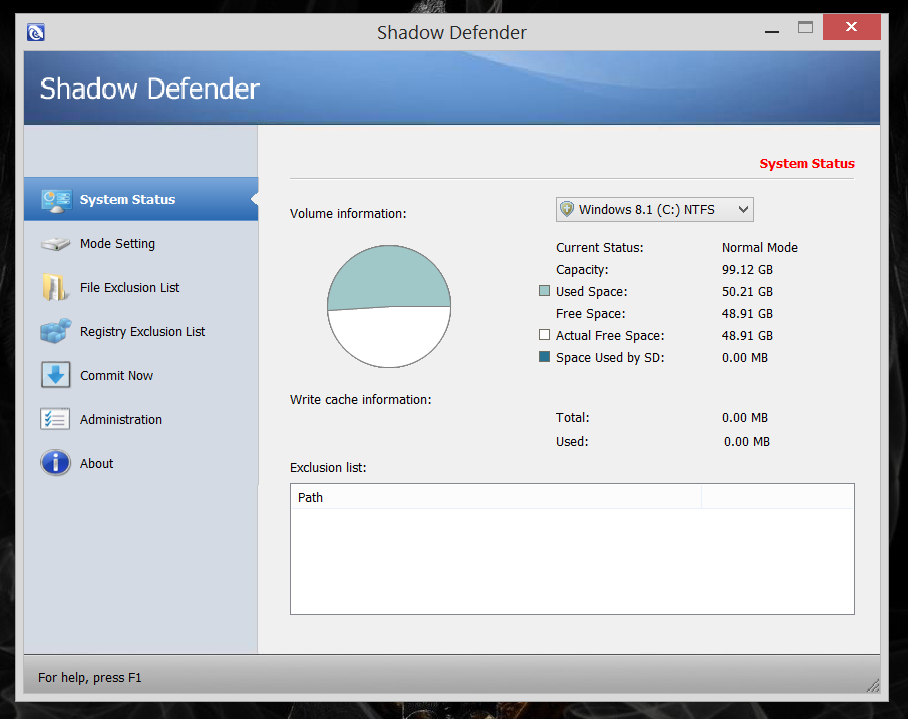This screenshot has width=908, height=719.
Task: Click the Mode Setting drive icon
Action: [56, 244]
